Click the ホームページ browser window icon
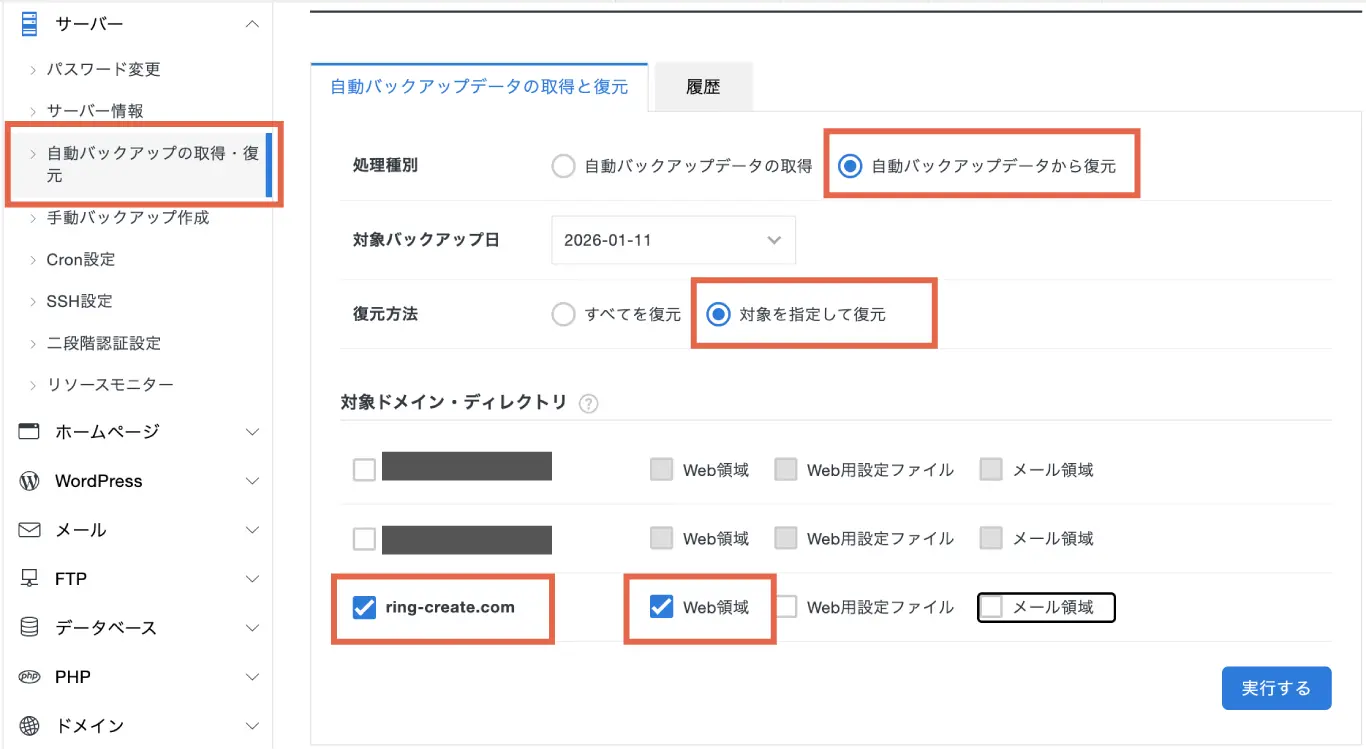The height and width of the screenshot is (749, 1366). (x=29, y=432)
